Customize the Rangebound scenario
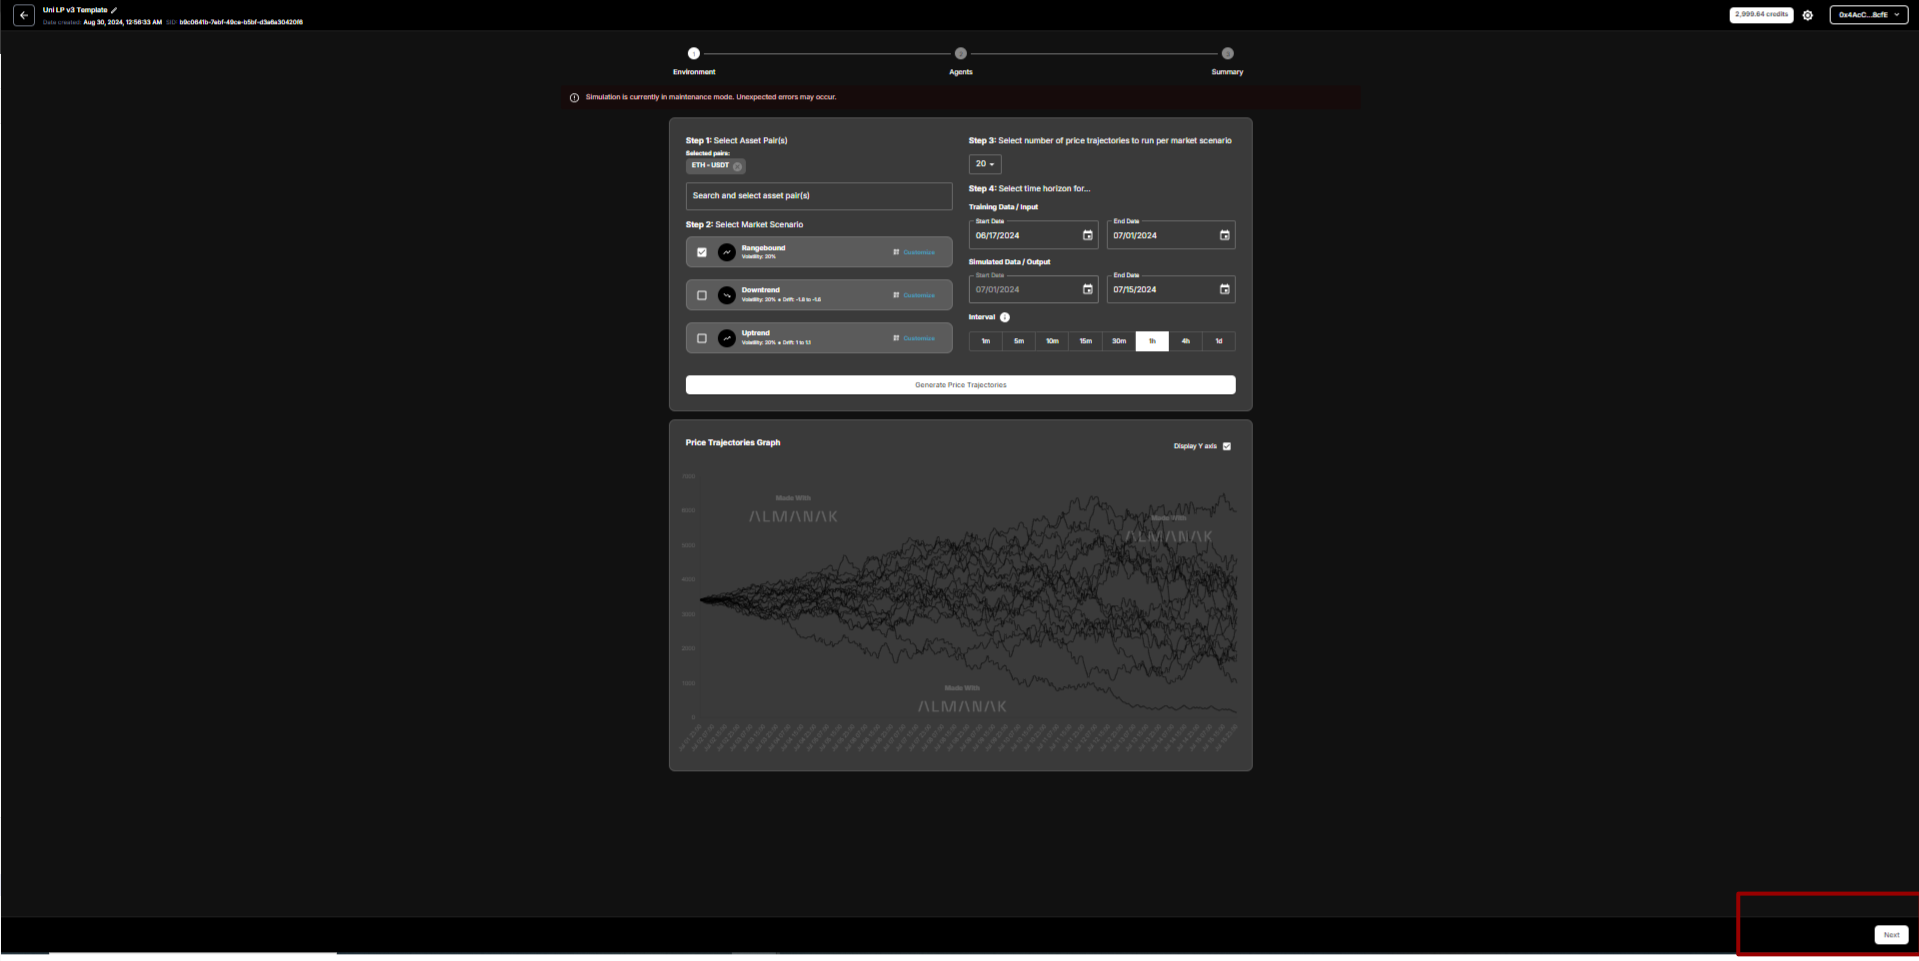This screenshot has width=1919, height=961. tap(915, 252)
